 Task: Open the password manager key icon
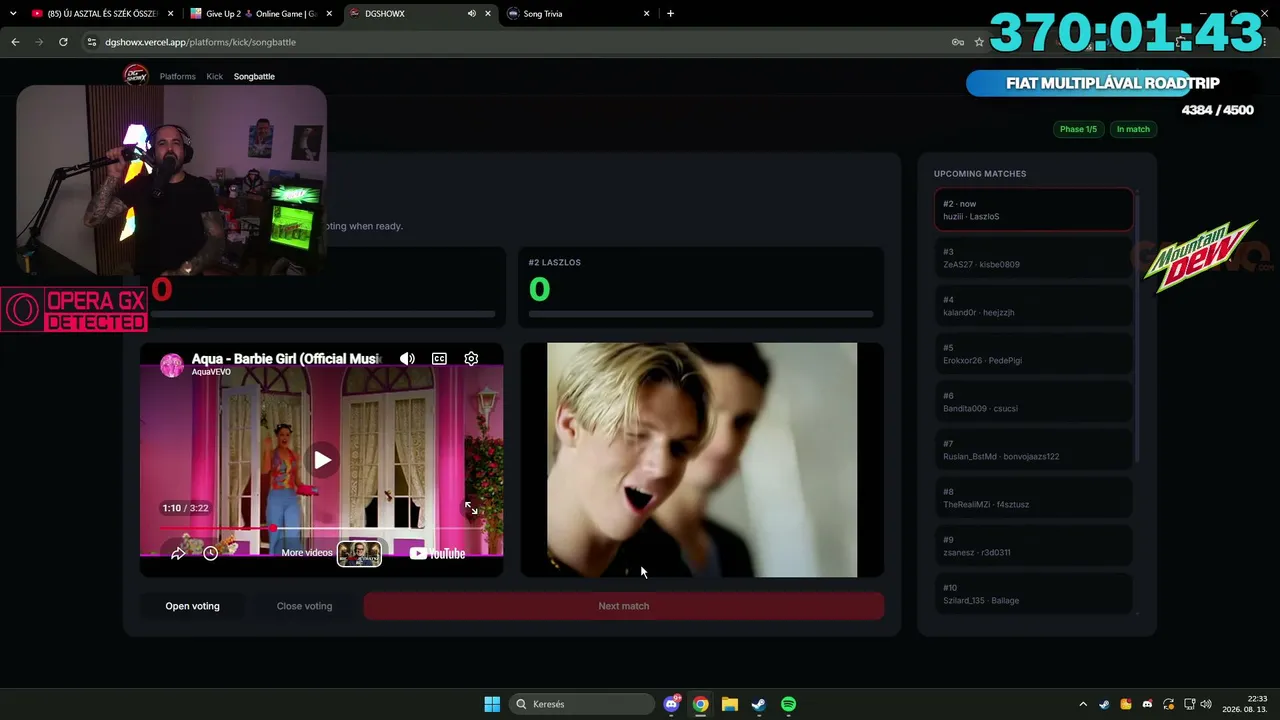pos(957,42)
